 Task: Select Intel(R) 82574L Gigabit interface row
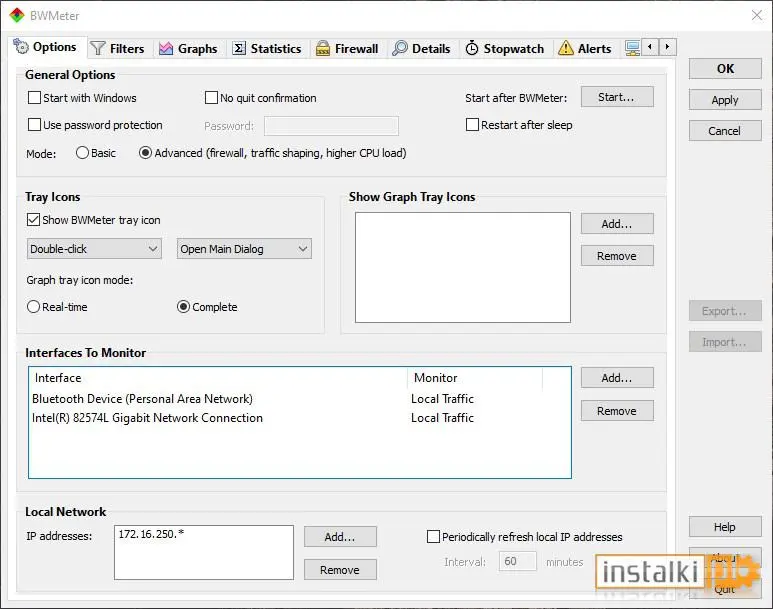pyautogui.click(x=299, y=418)
